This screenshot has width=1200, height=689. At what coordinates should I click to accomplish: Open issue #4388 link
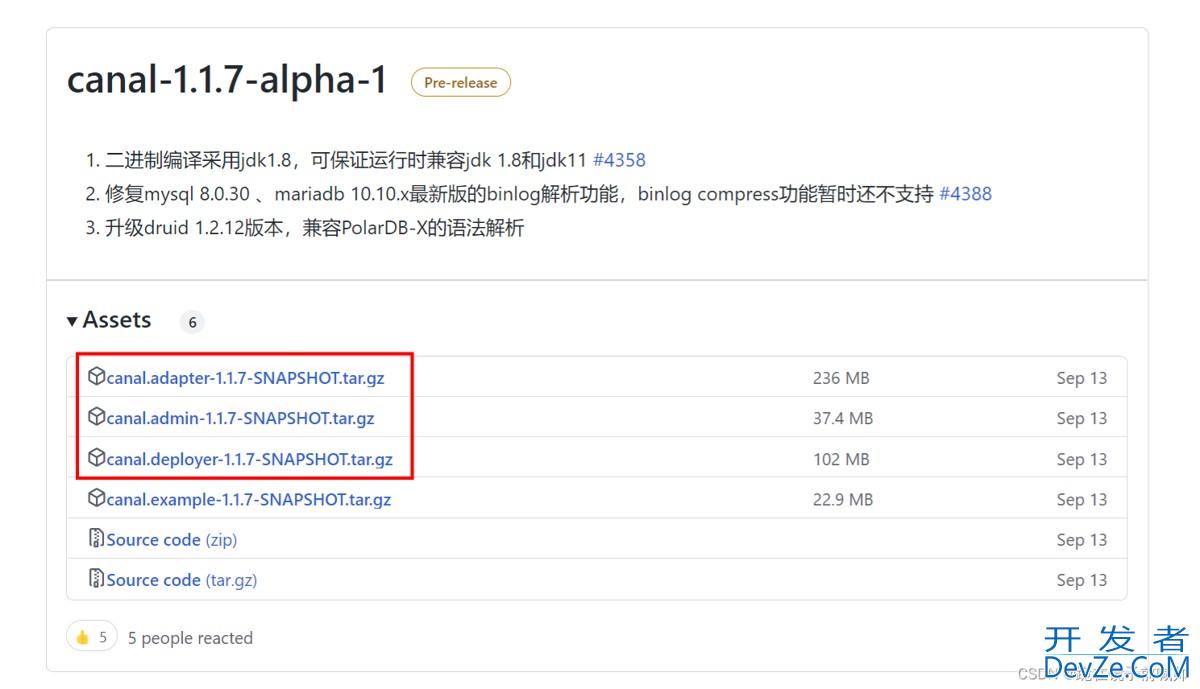965,194
